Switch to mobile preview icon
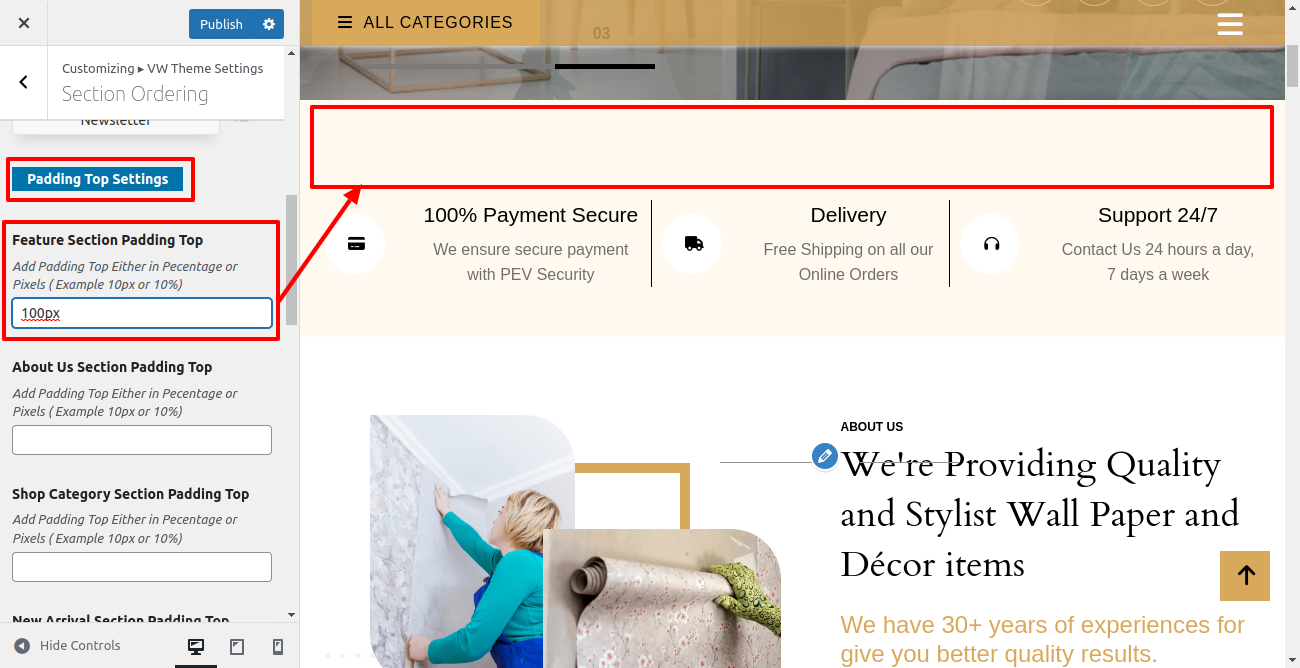 (278, 646)
